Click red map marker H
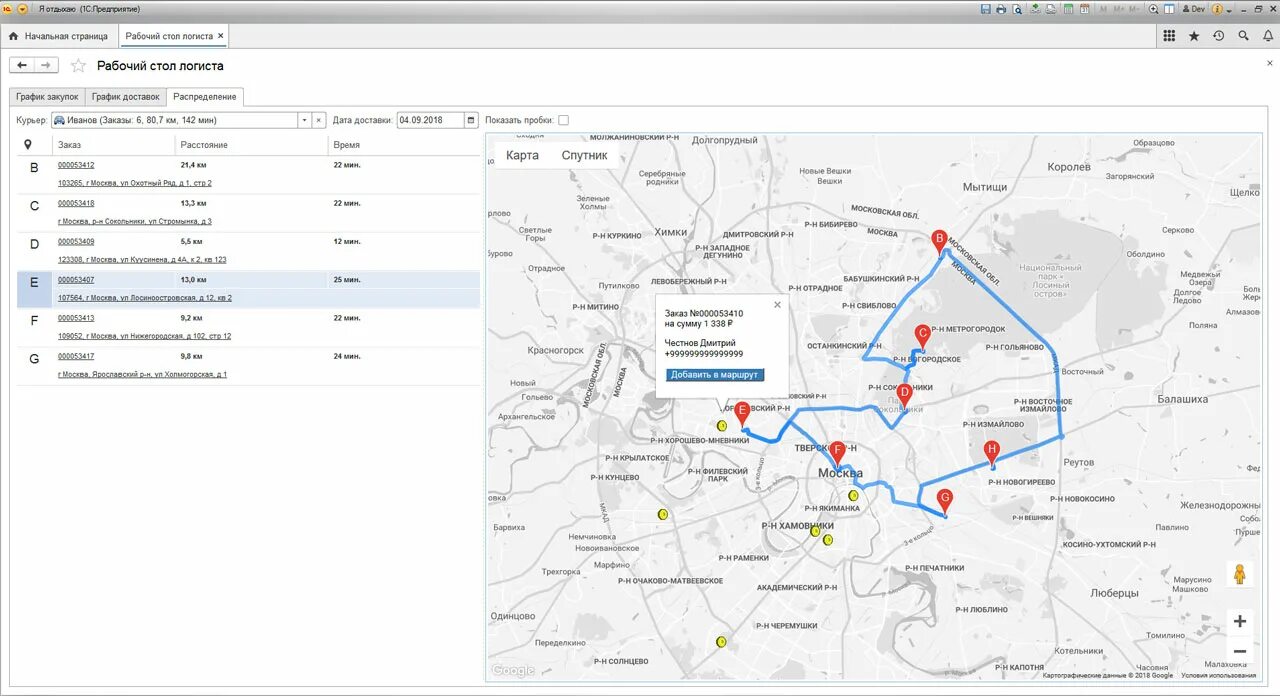Viewport: 1280px width, 696px height. point(991,452)
